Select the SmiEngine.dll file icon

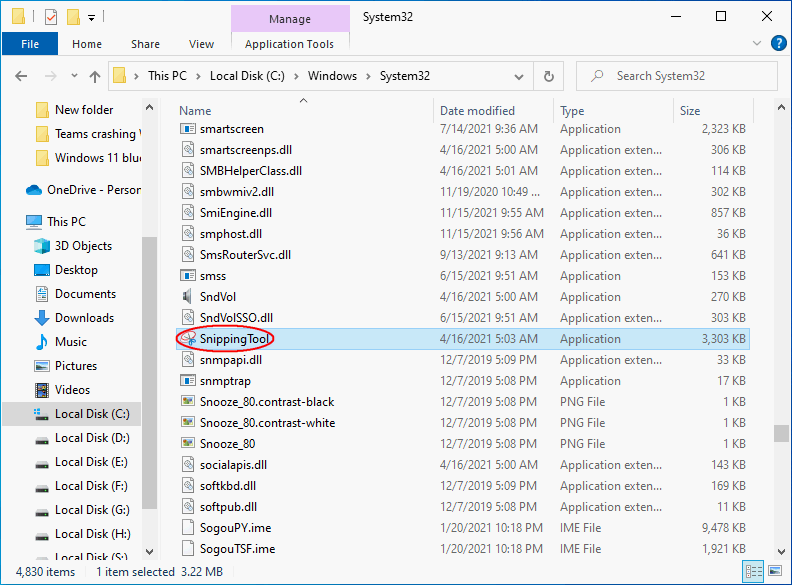pyautogui.click(x=188, y=213)
